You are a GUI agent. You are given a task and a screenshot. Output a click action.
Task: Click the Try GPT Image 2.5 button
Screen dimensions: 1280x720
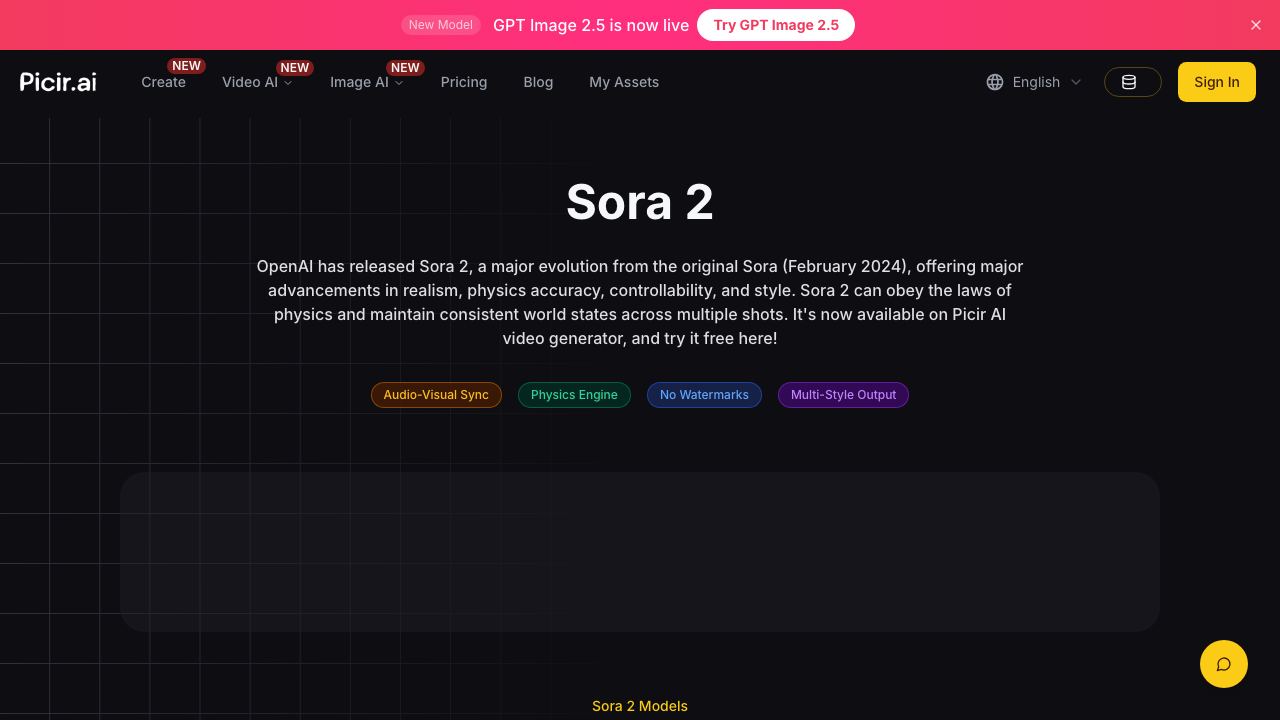pyautogui.click(x=776, y=25)
